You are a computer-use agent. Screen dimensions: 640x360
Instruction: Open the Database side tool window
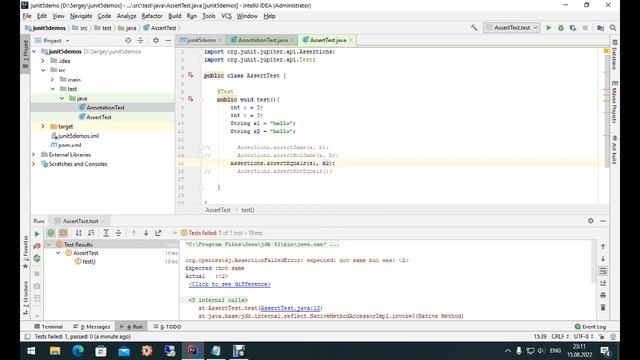pyautogui.click(x=614, y=55)
